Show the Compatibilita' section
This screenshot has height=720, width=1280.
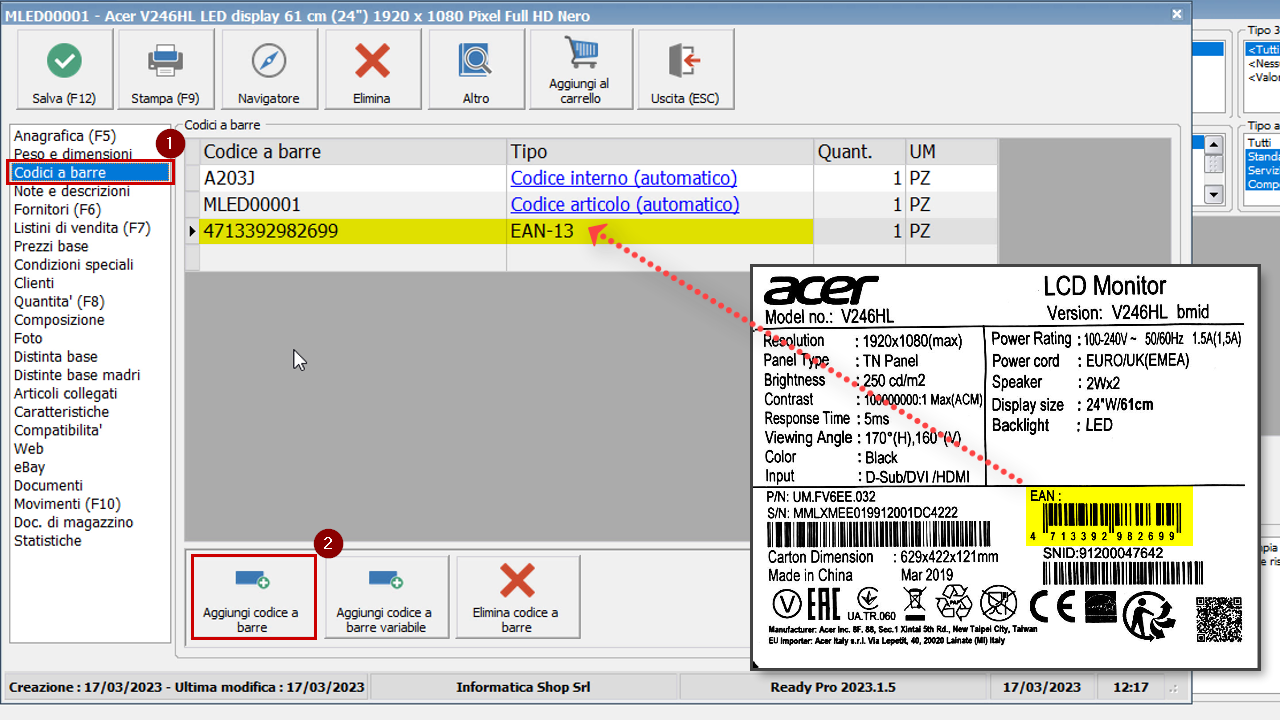tap(58, 430)
